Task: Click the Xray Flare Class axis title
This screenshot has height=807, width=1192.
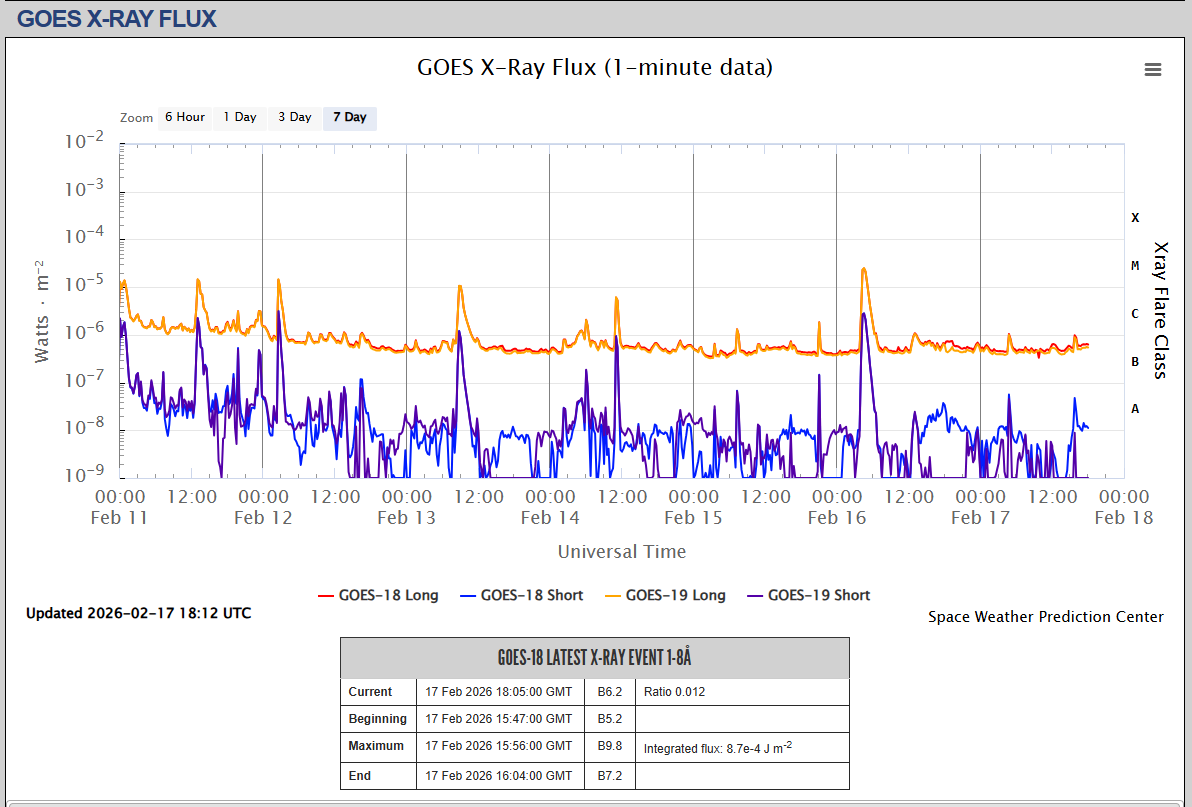Action: (x=1160, y=310)
